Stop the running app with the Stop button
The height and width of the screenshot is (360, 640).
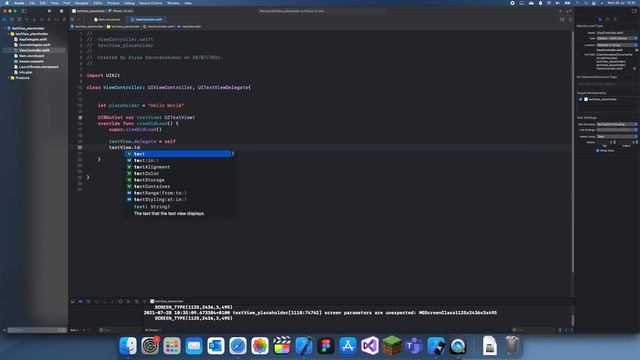point(61,11)
